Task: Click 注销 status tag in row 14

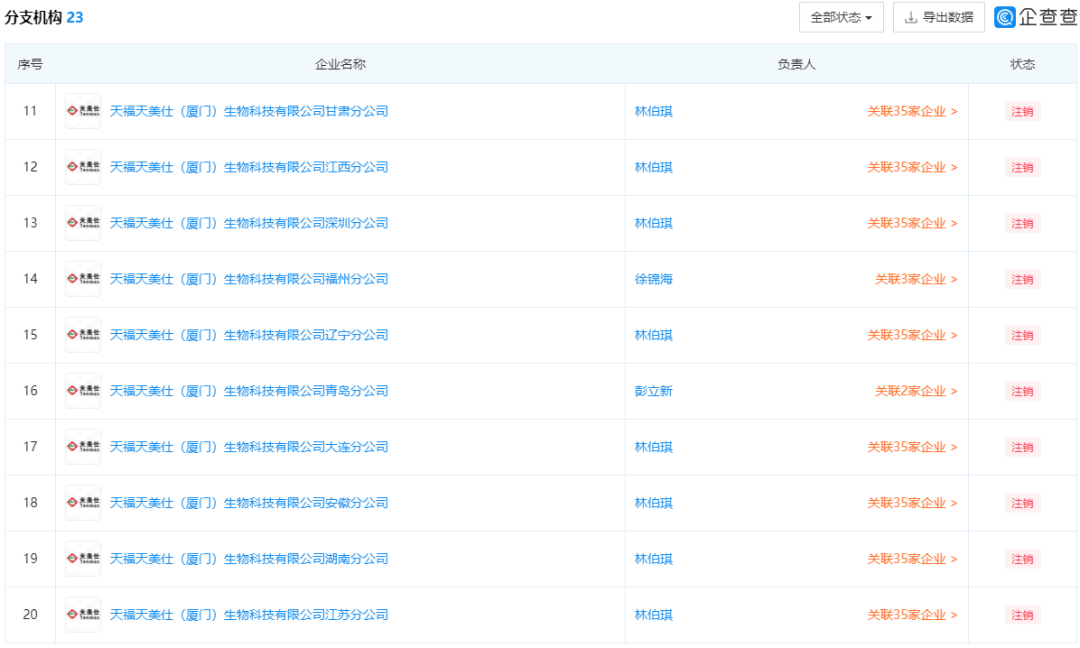Action: 1022,279
